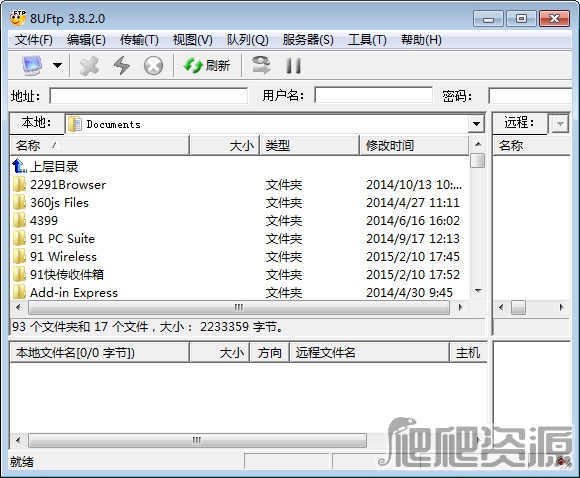The height and width of the screenshot is (478, 580).
Task: Click the remote panel 名称 column header
Action: tap(533, 145)
